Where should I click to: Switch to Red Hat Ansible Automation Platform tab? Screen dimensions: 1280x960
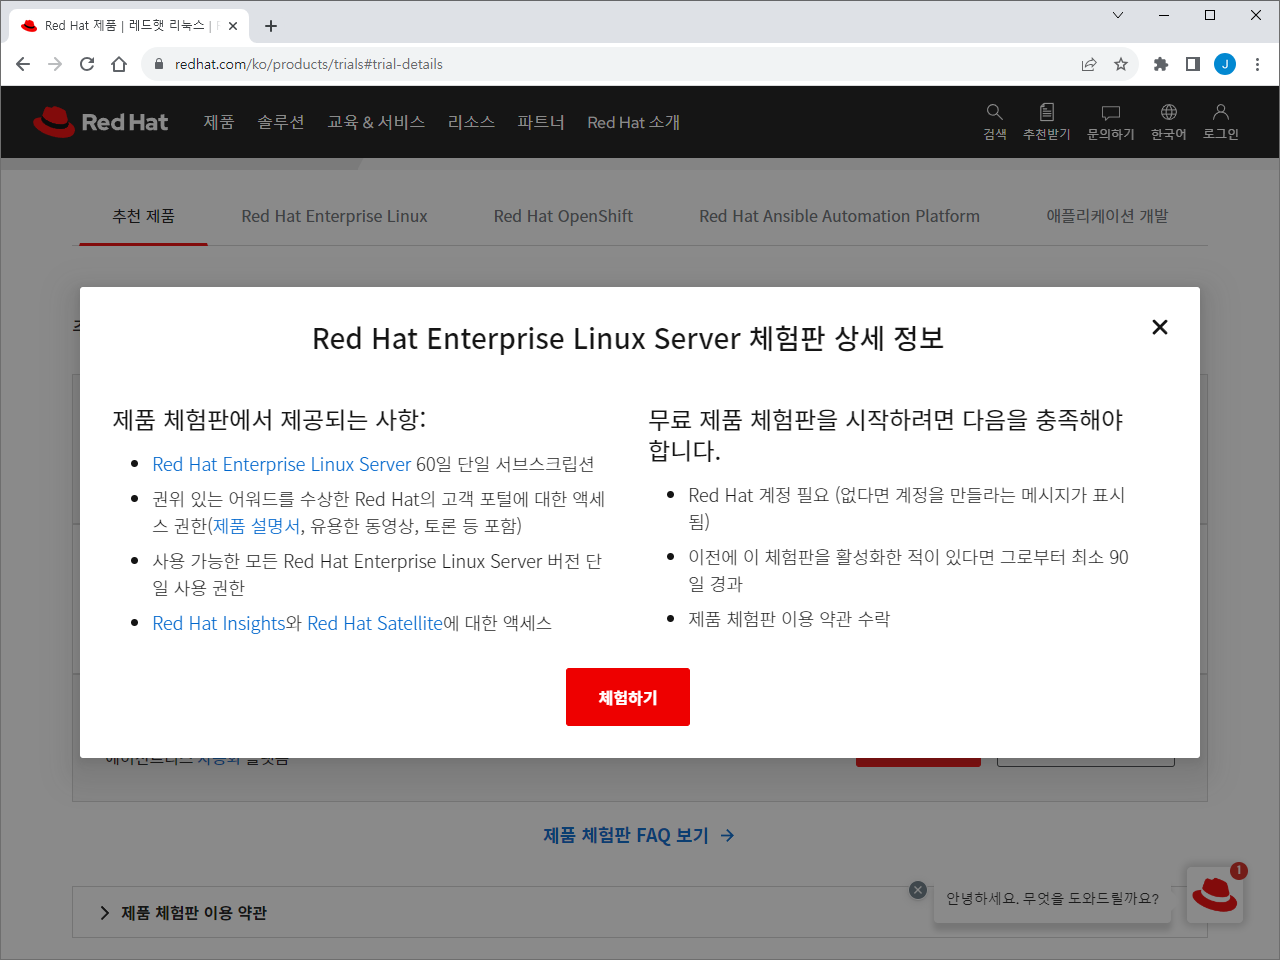[839, 216]
